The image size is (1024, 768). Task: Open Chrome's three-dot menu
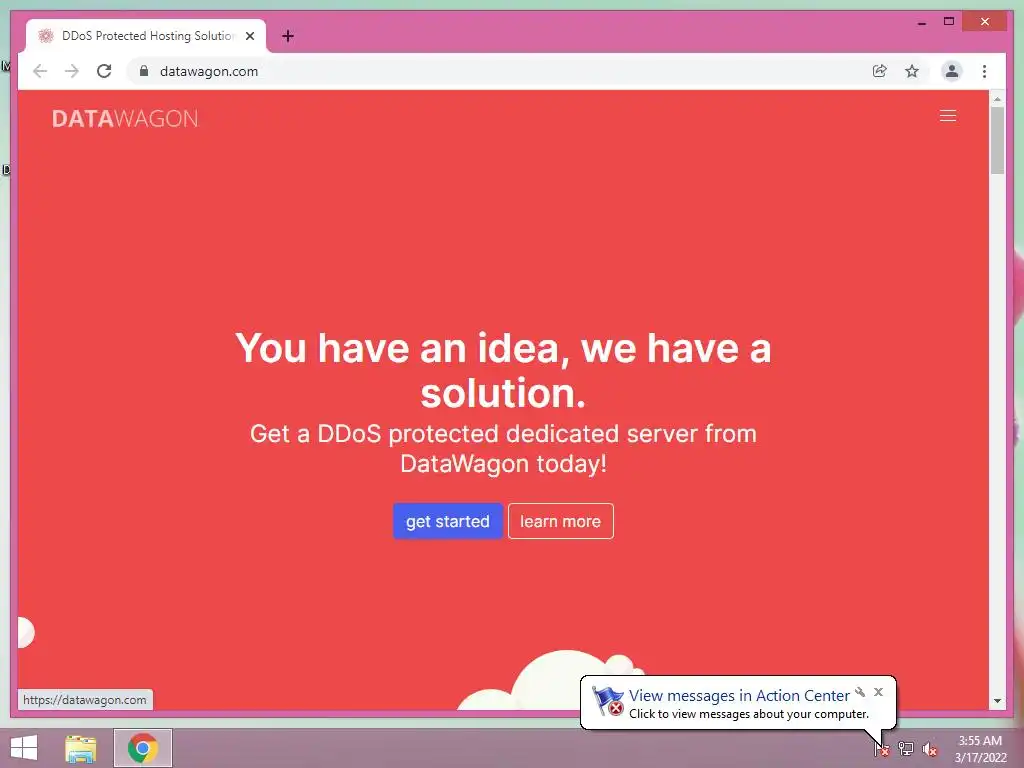(x=984, y=71)
